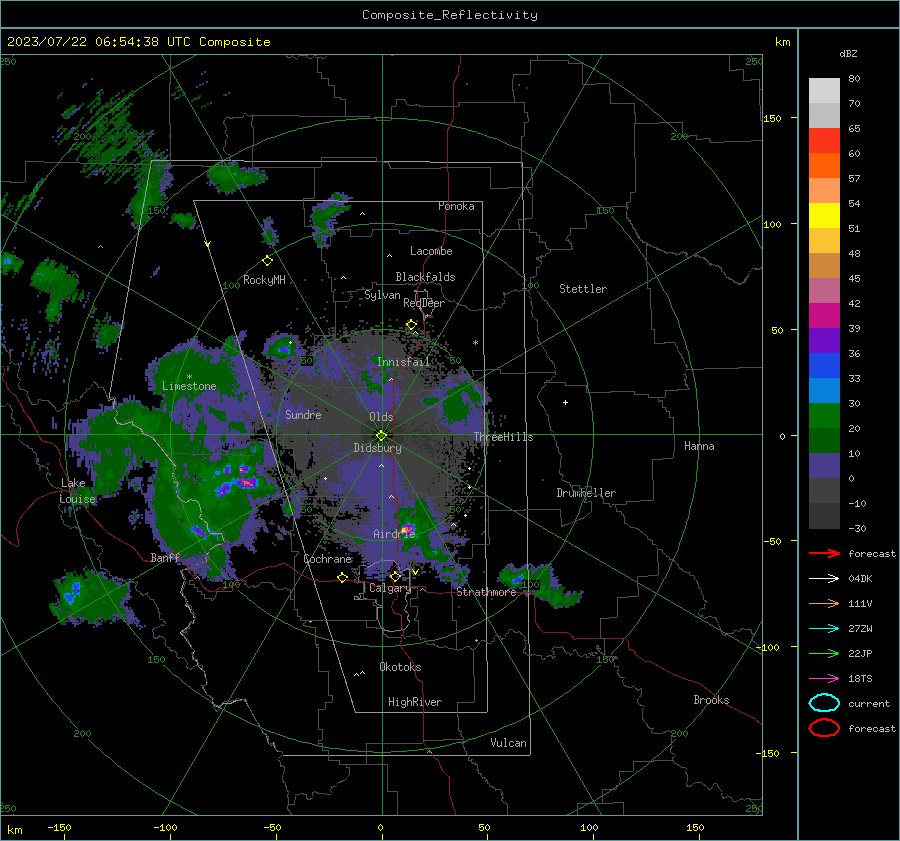
Task: Click the Blackfalds label
Action: [x=425, y=277]
